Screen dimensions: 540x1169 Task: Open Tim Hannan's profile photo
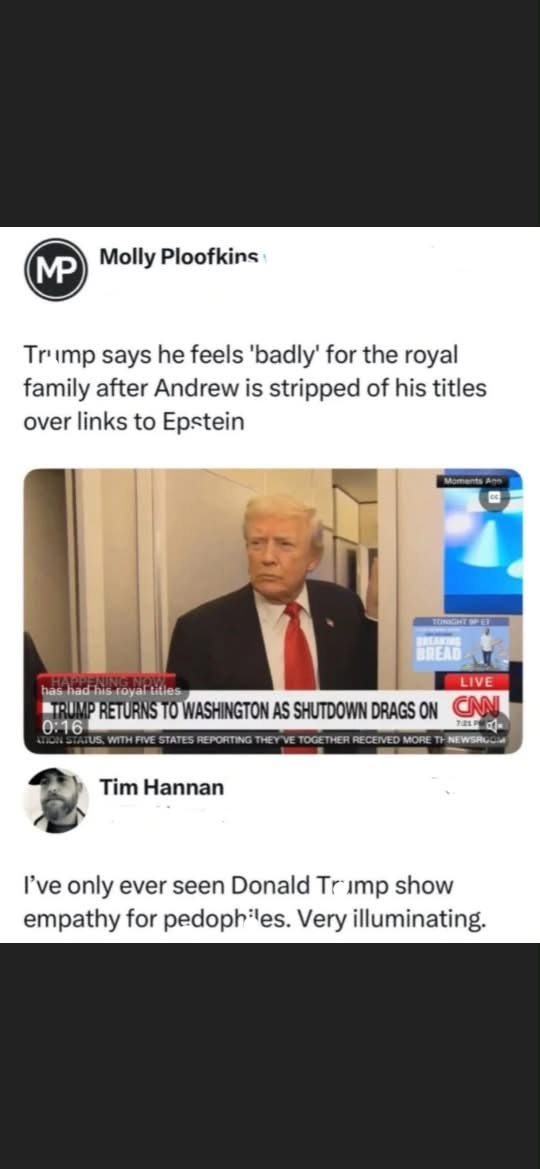pyautogui.click(x=56, y=800)
